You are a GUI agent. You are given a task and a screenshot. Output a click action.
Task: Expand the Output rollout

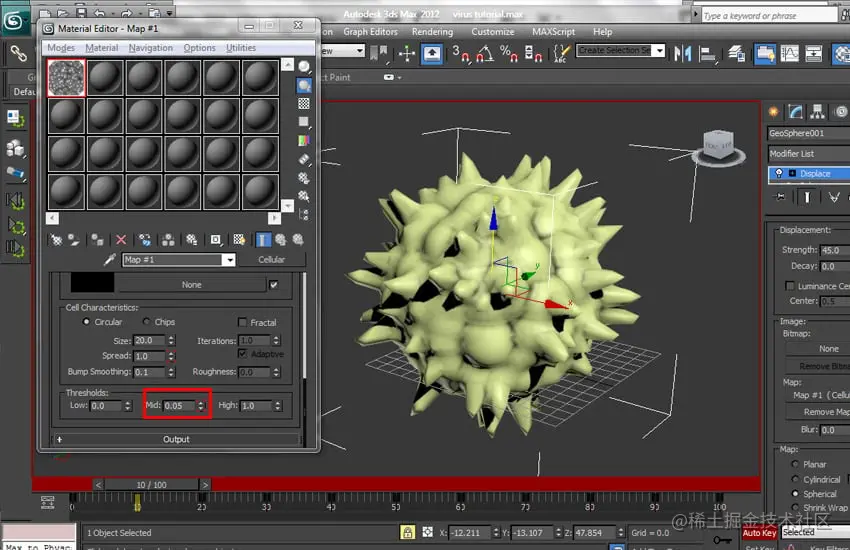(x=176, y=439)
